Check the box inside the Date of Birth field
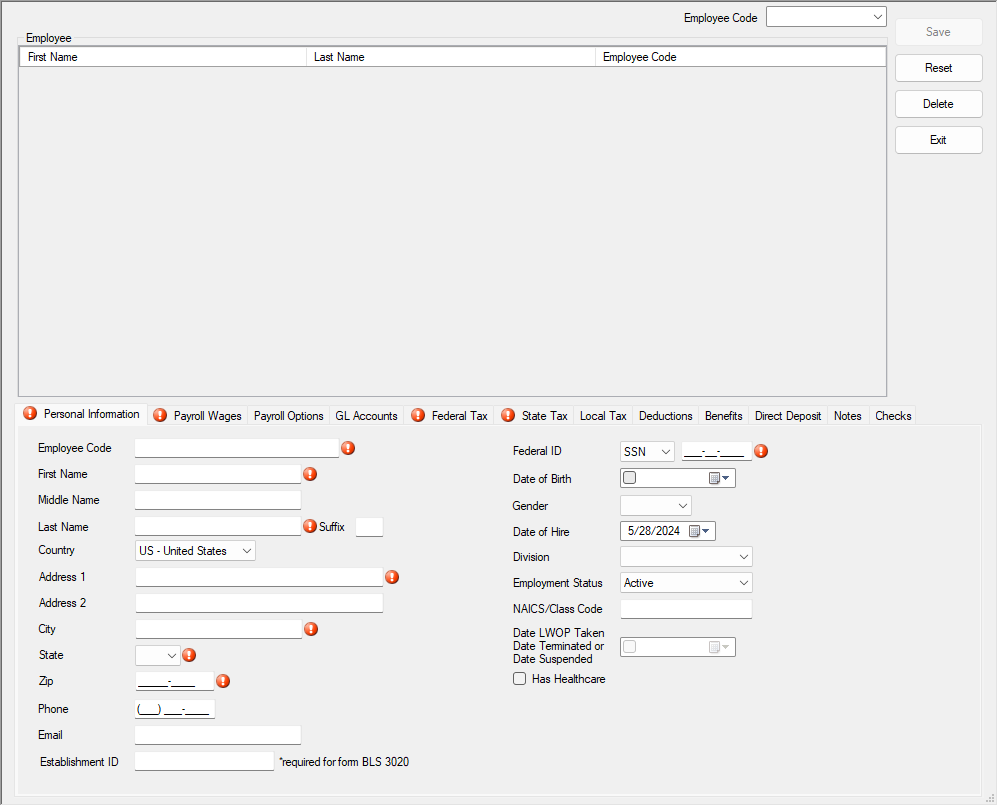 click(629, 478)
